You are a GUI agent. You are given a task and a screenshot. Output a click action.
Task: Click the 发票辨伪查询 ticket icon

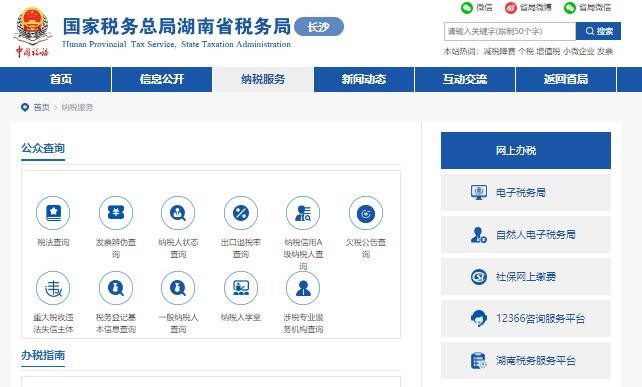(116, 213)
